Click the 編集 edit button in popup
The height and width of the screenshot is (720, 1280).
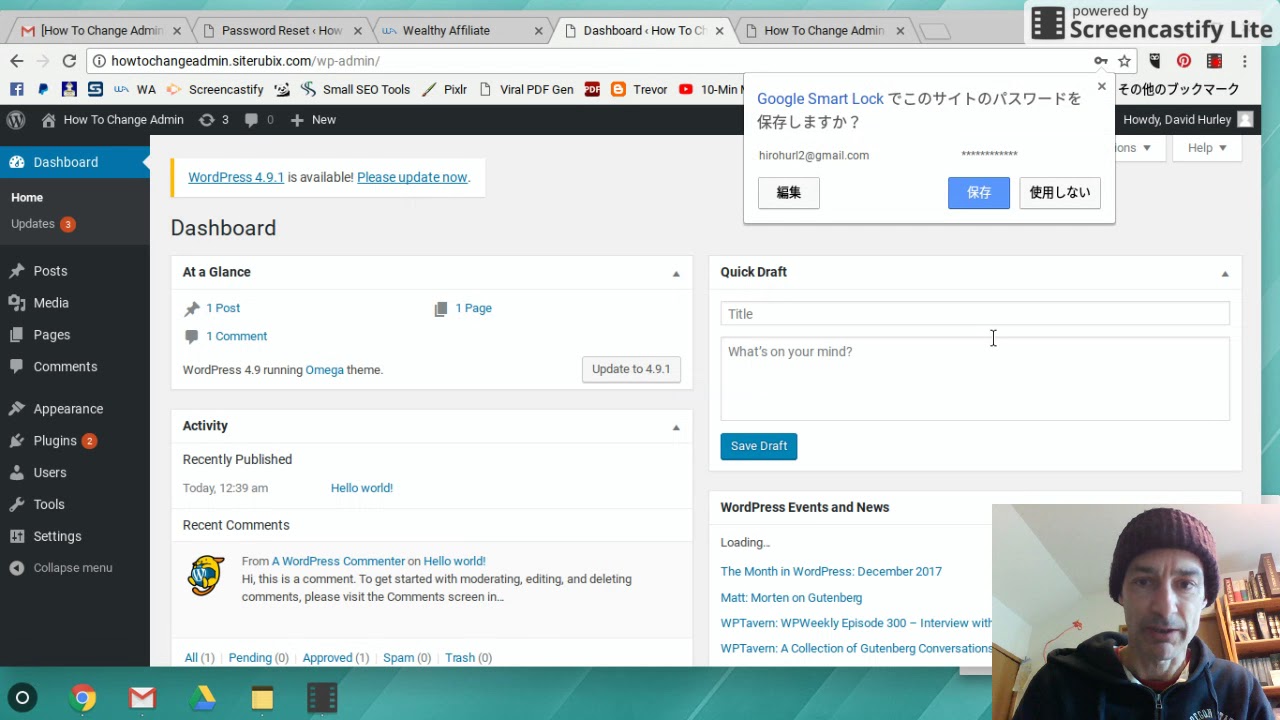click(789, 193)
